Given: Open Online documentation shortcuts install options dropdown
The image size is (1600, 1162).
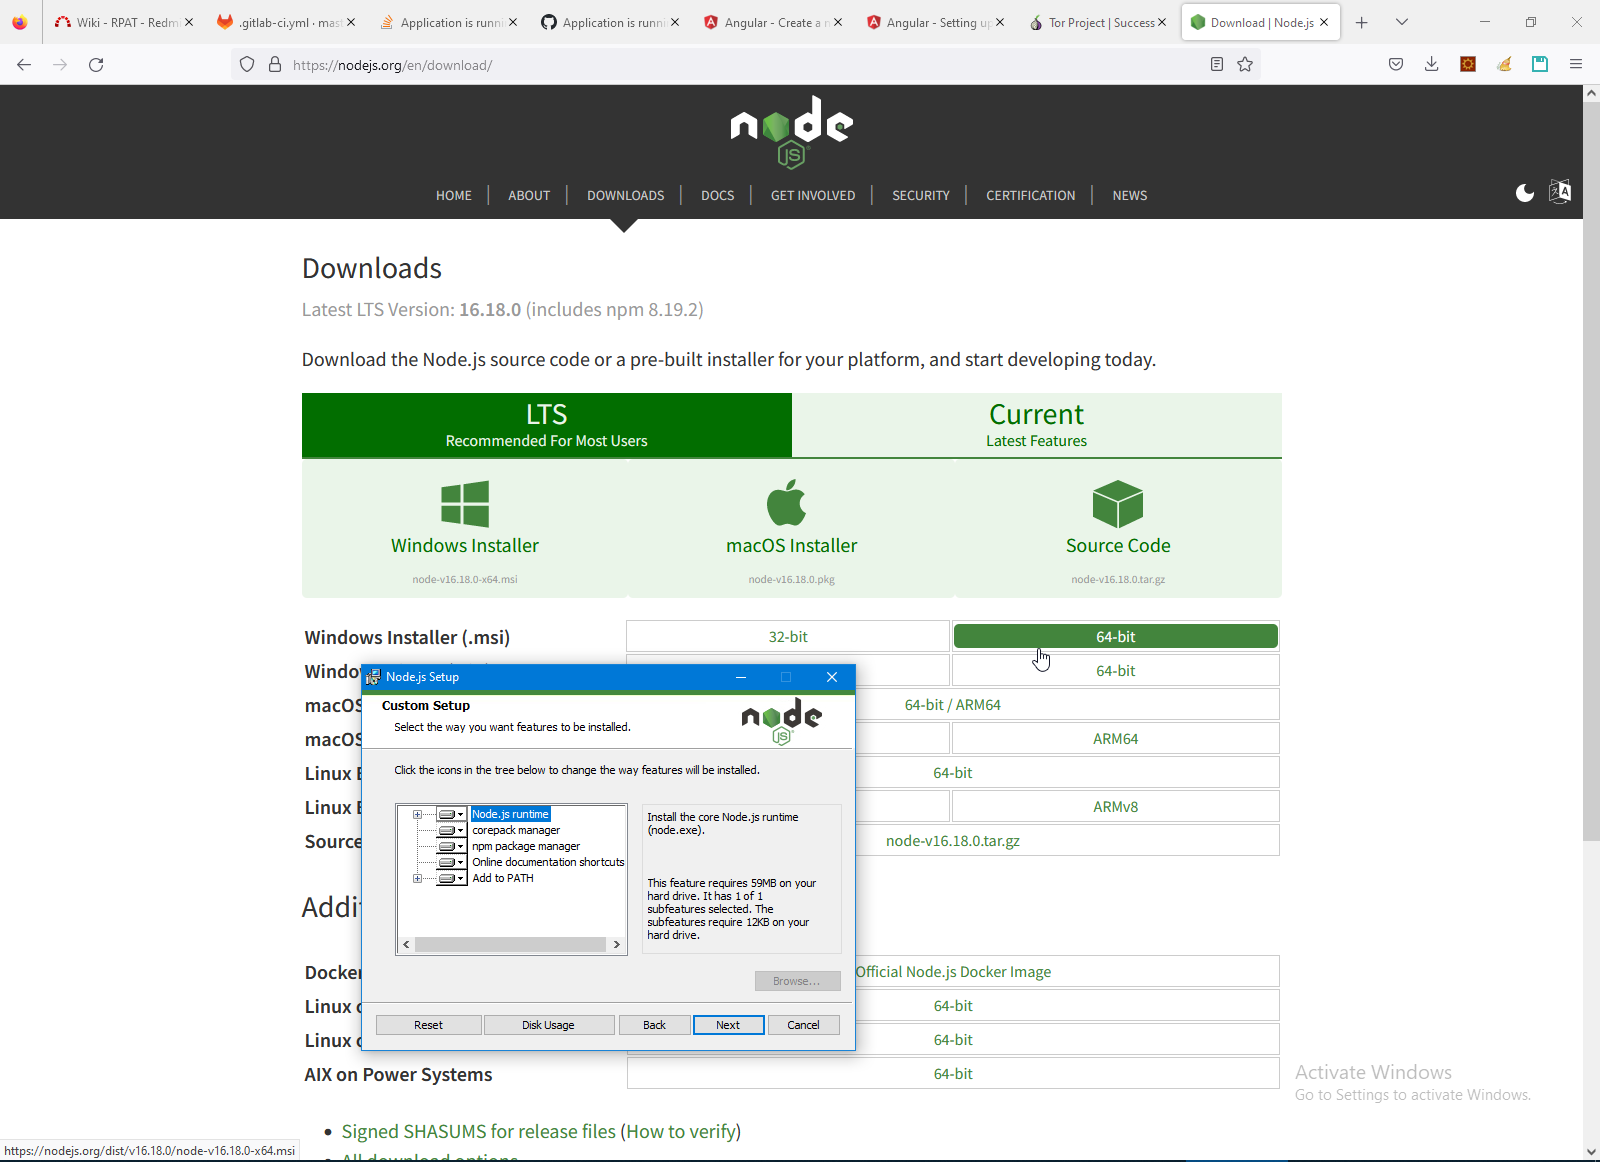Looking at the screenshot, I should [x=452, y=863].
